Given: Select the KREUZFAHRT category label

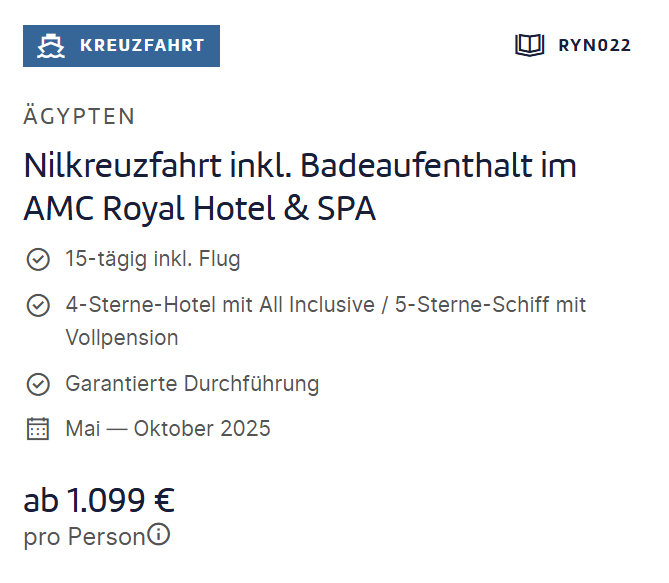Looking at the screenshot, I should pos(142,45).
